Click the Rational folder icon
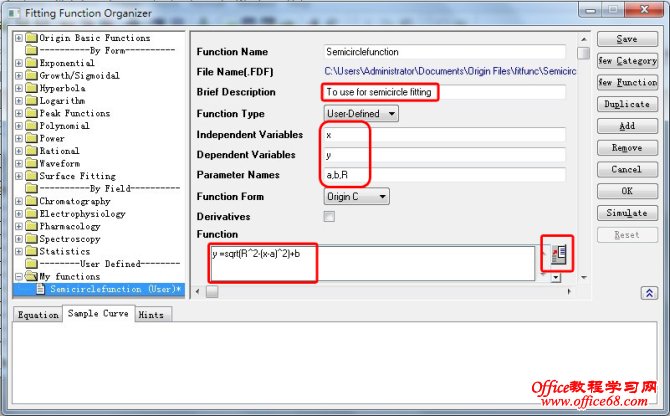 click(31, 151)
